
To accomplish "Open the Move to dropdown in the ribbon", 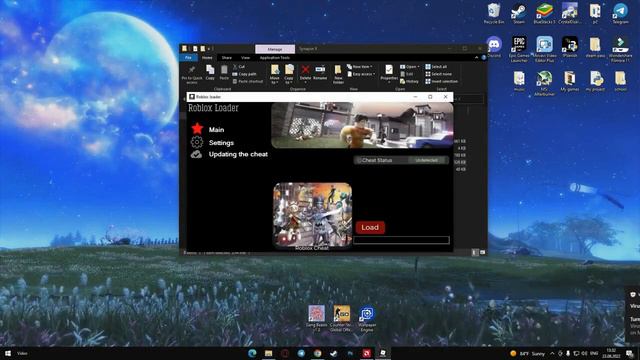I will [x=275, y=74].
